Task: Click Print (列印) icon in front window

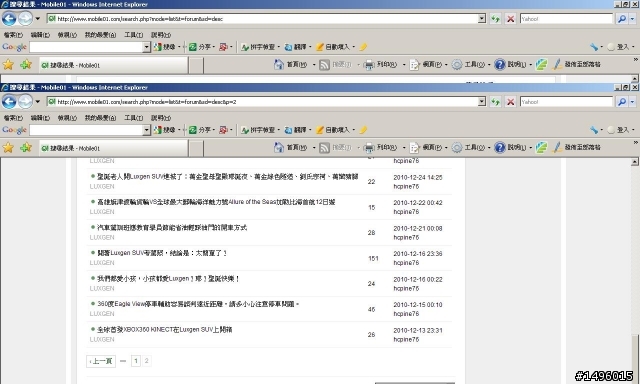Action: 369,147
